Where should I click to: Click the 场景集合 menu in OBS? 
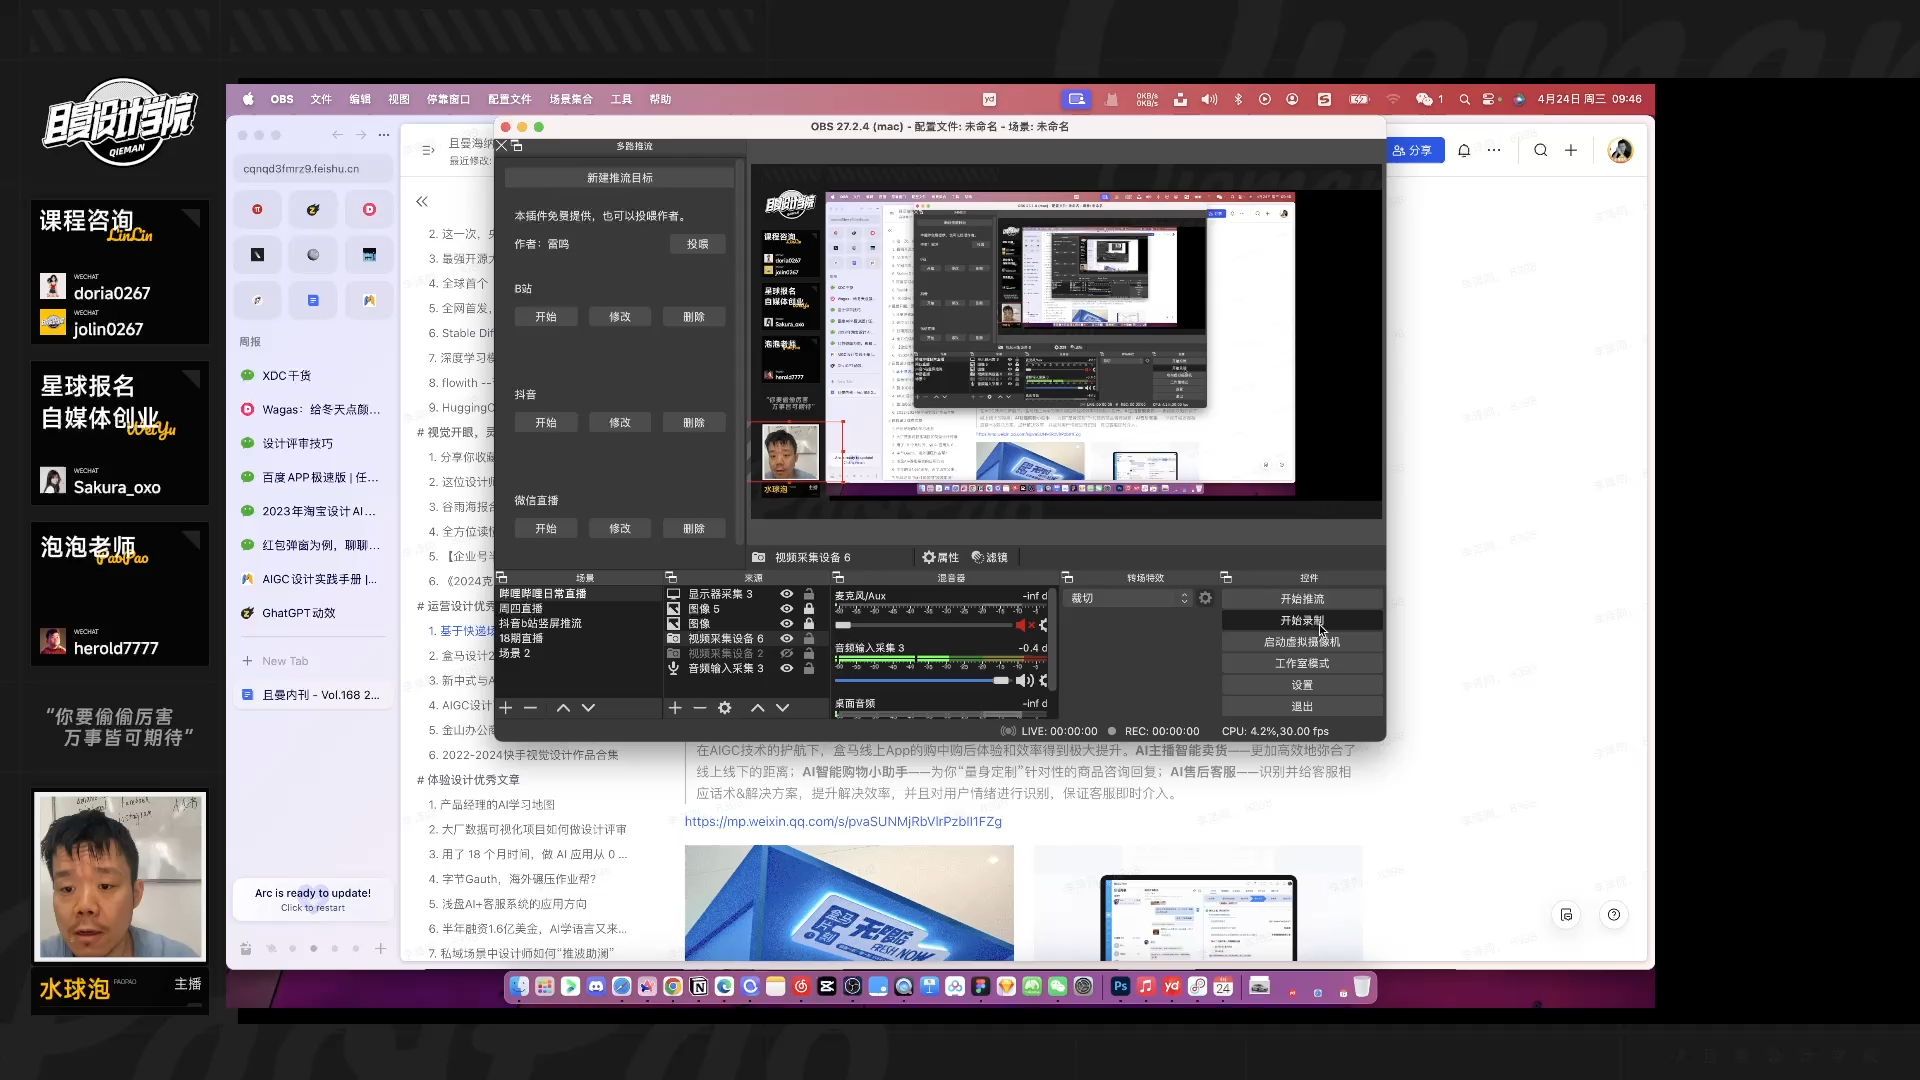click(572, 99)
